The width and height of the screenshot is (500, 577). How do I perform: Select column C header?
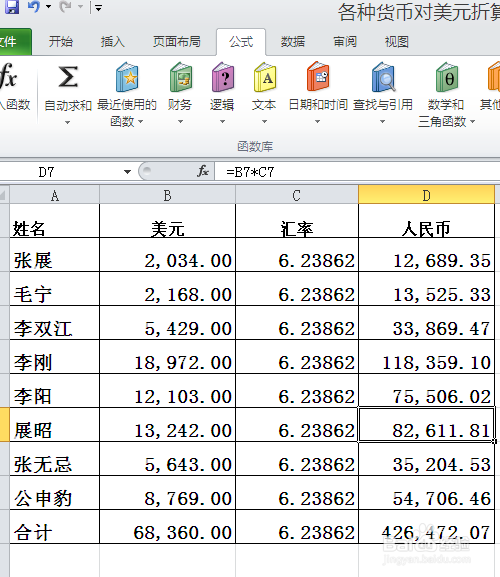(x=297, y=195)
